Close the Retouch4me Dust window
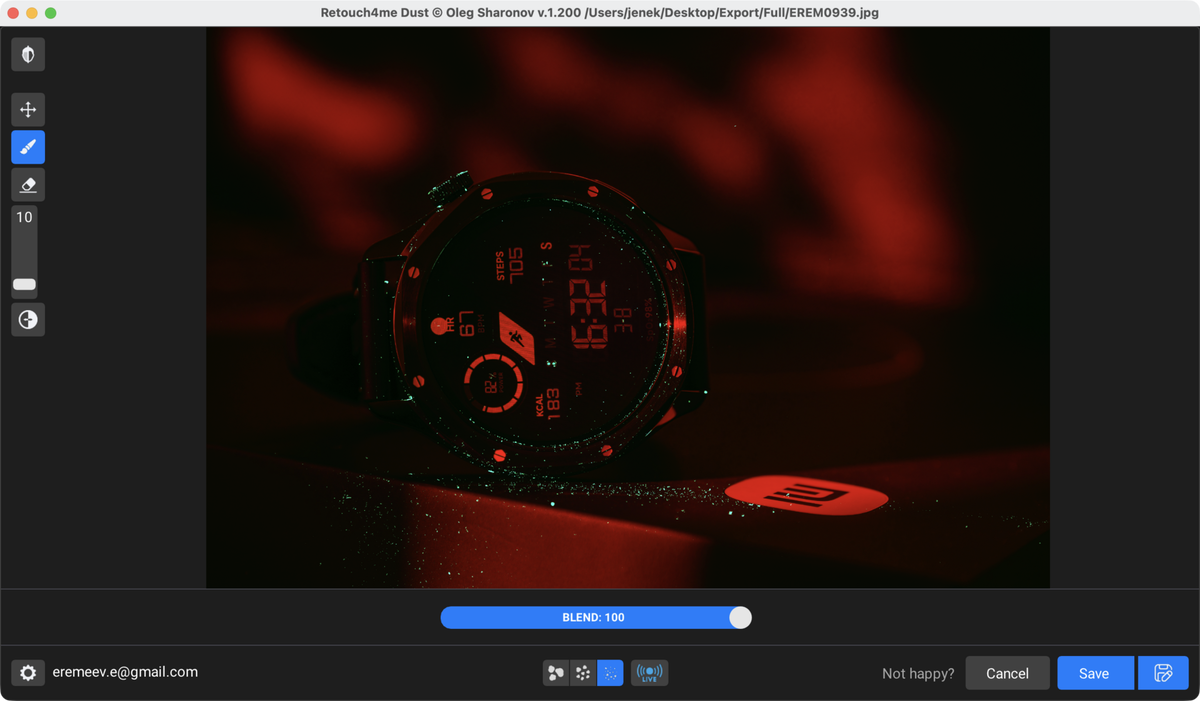Screen dimensions: 1200x701 click(x=13, y=13)
